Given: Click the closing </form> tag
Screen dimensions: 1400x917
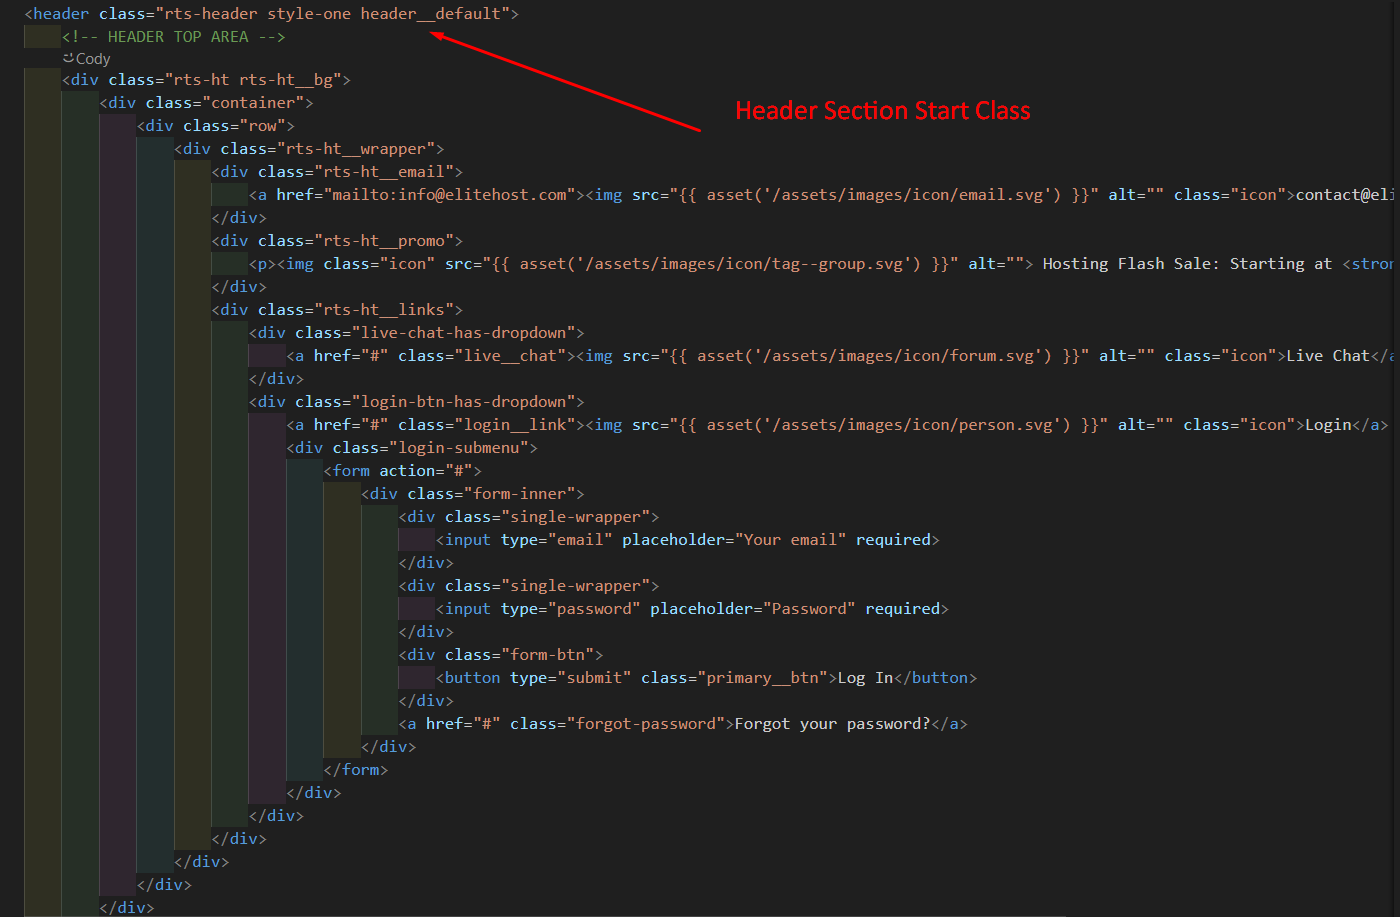Looking at the screenshot, I should pos(356,770).
